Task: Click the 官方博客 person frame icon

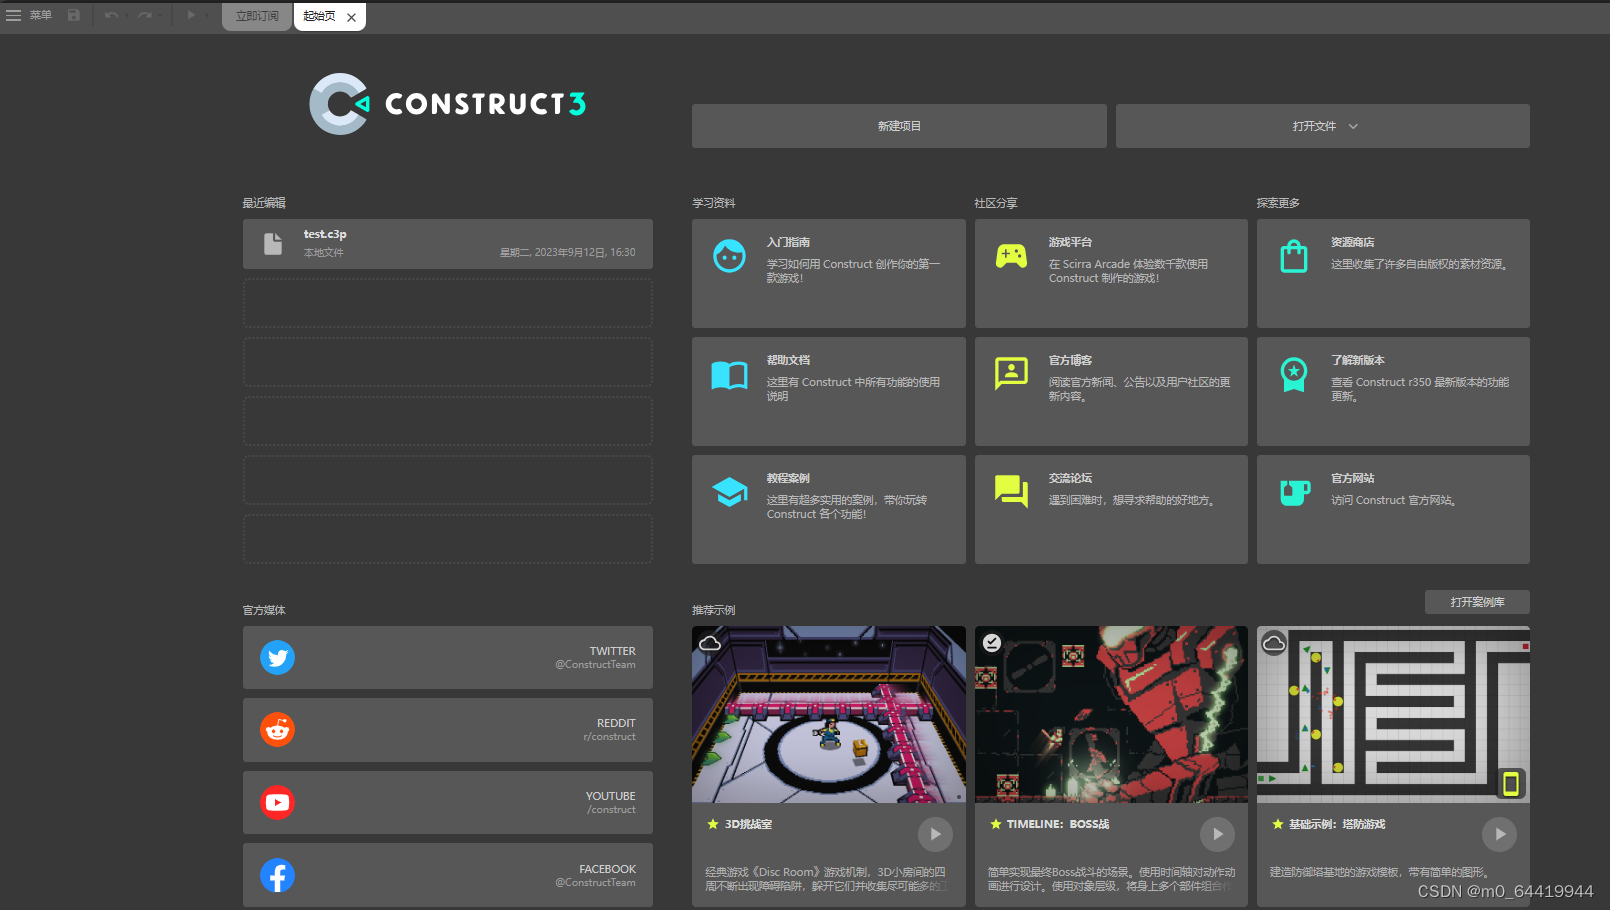Action: 1011,374
